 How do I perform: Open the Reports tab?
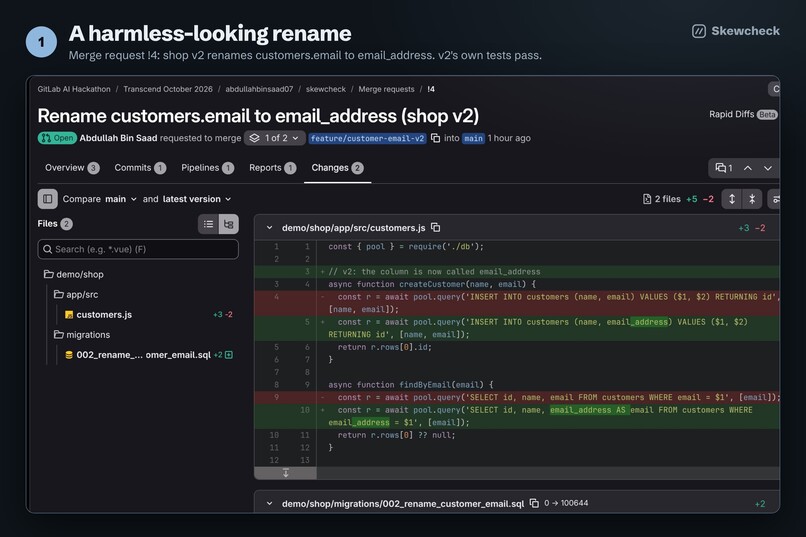pos(272,168)
